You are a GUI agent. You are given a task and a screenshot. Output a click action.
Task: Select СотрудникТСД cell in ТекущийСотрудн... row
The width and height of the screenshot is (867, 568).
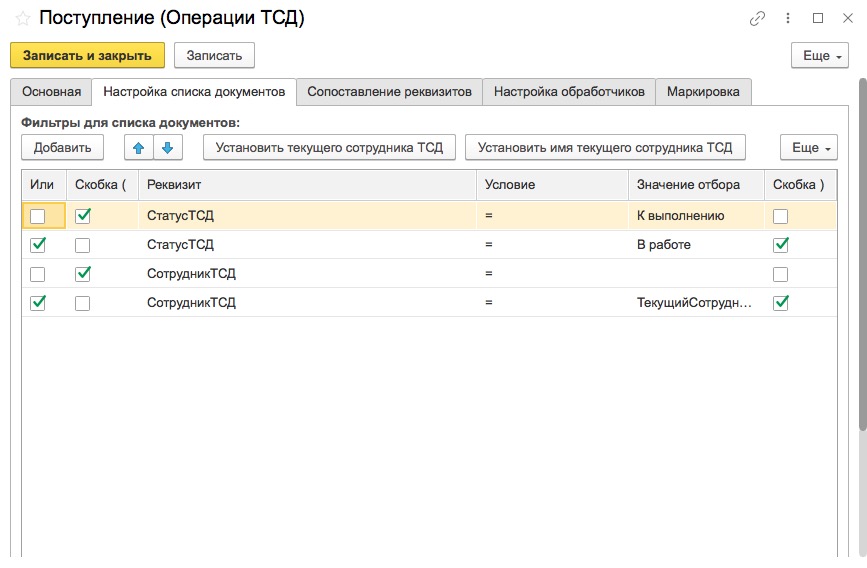point(307,303)
